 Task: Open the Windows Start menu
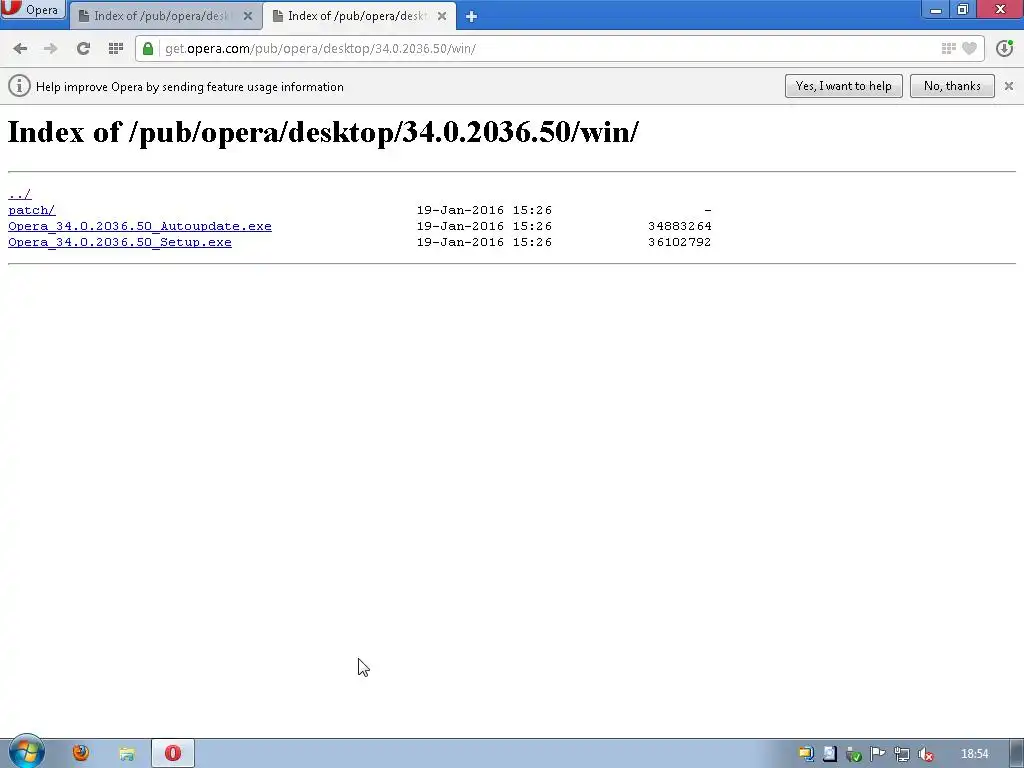(x=26, y=752)
